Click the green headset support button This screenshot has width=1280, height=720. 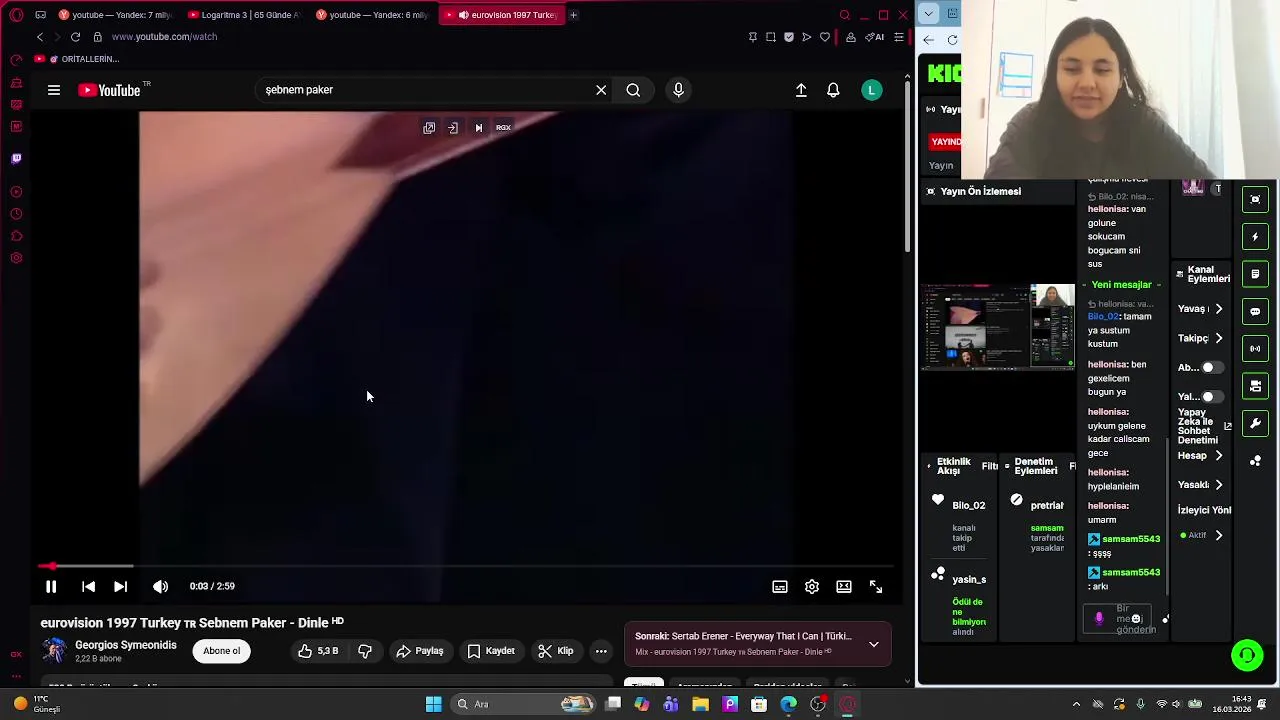click(1247, 656)
